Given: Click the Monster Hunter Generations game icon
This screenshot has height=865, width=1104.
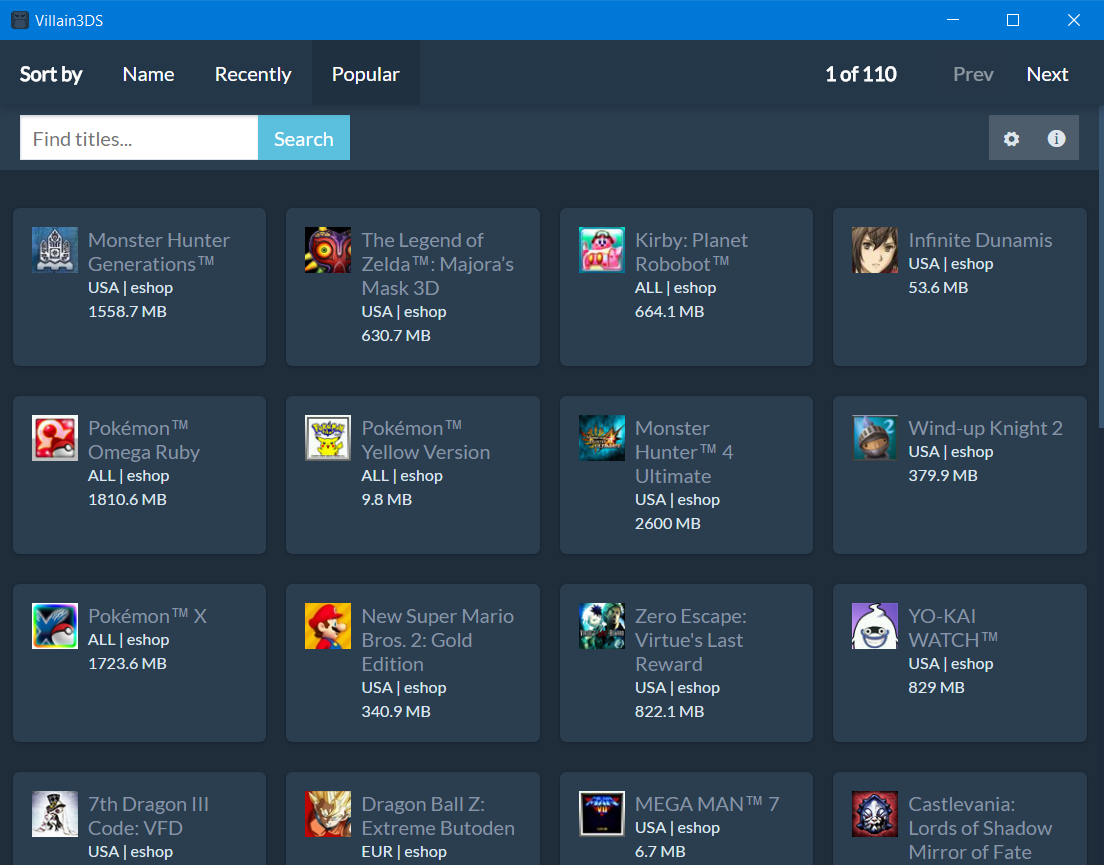Looking at the screenshot, I should coord(55,250).
